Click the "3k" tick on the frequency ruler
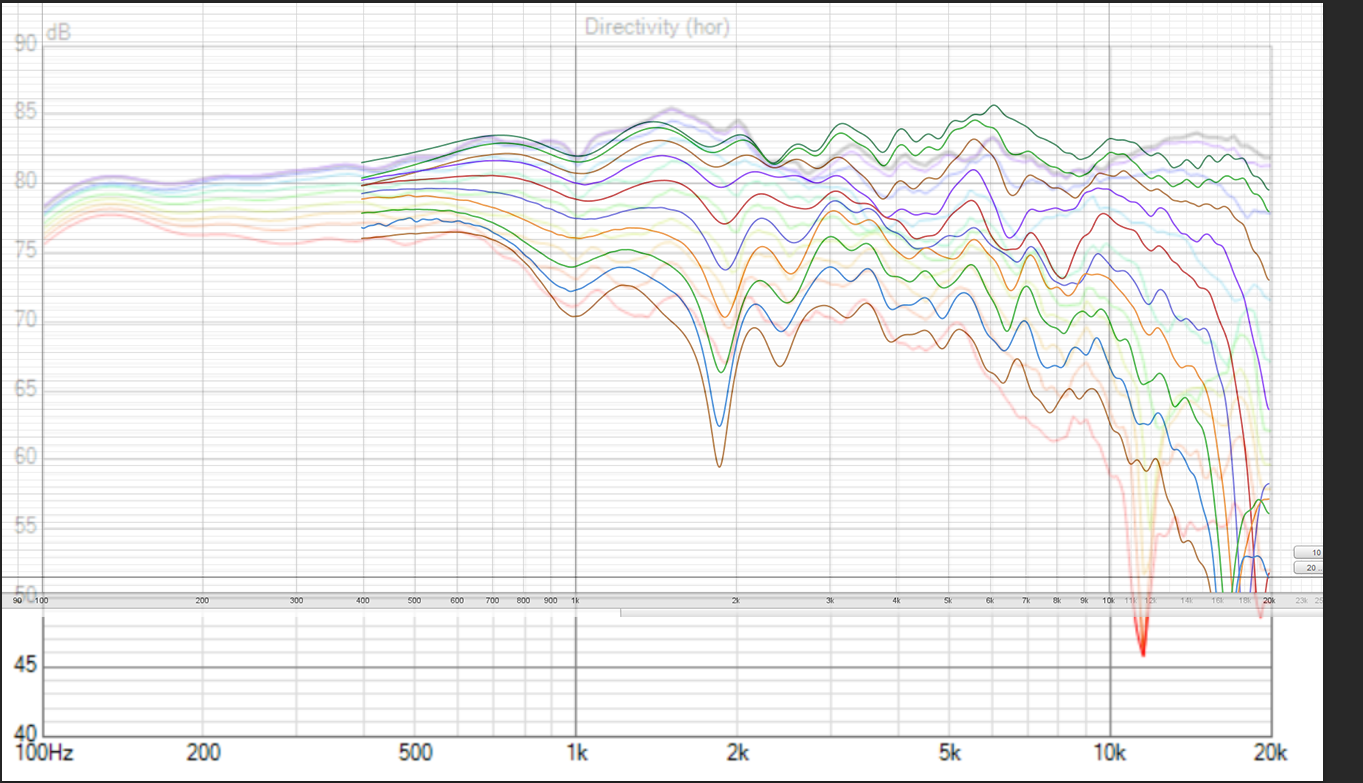Viewport: 1363px width, 783px height. click(830, 600)
